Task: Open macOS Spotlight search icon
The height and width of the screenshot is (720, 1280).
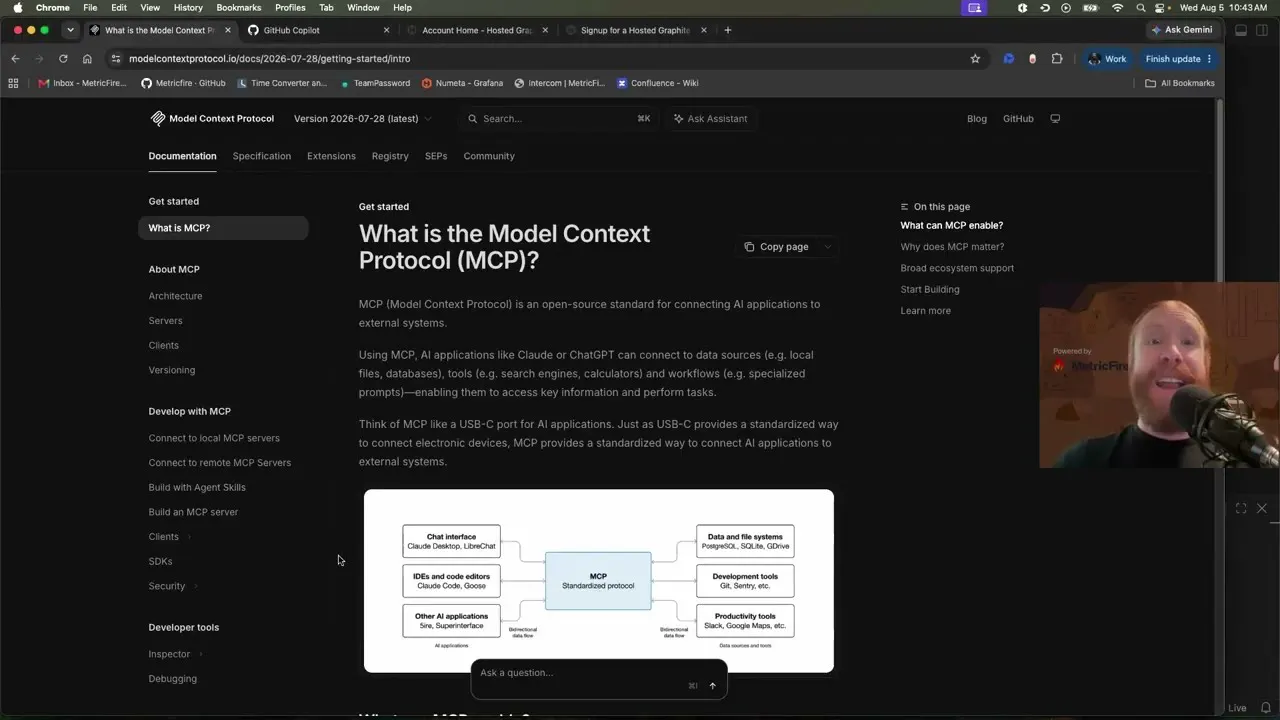Action: (x=1140, y=8)
